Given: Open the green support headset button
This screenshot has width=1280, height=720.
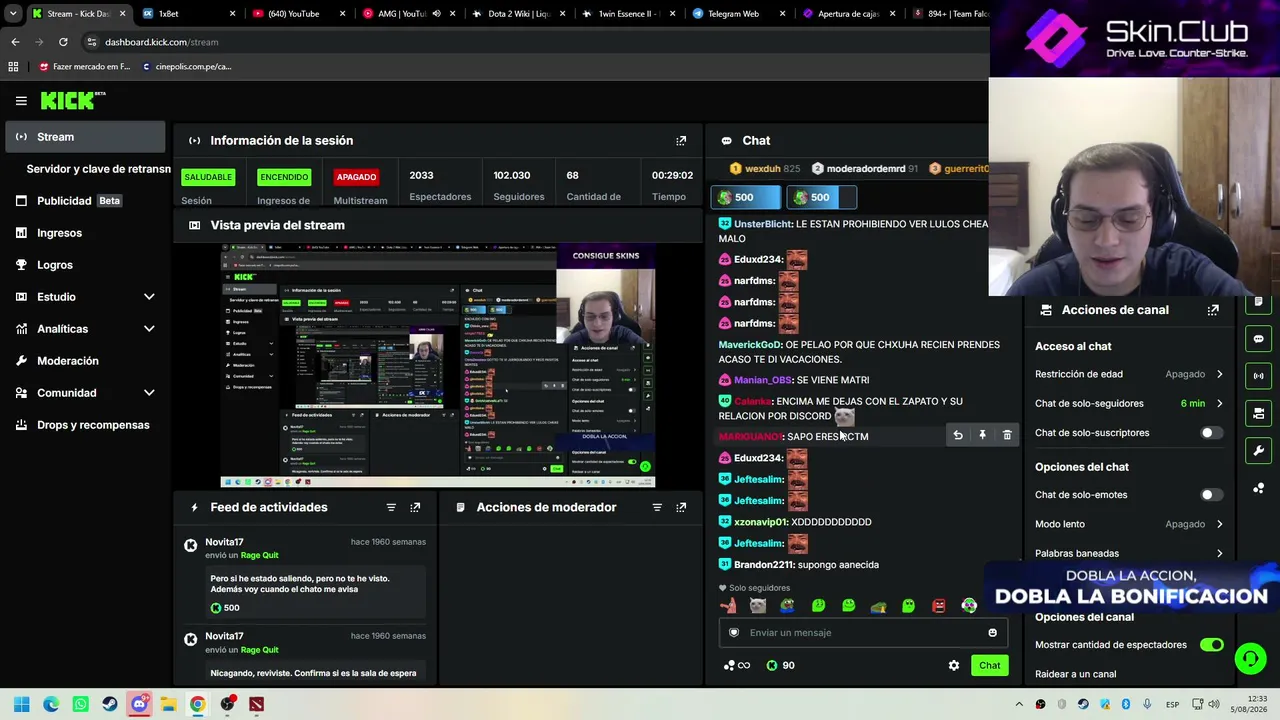Looking at the screenshot, I should coord(1250,658).
